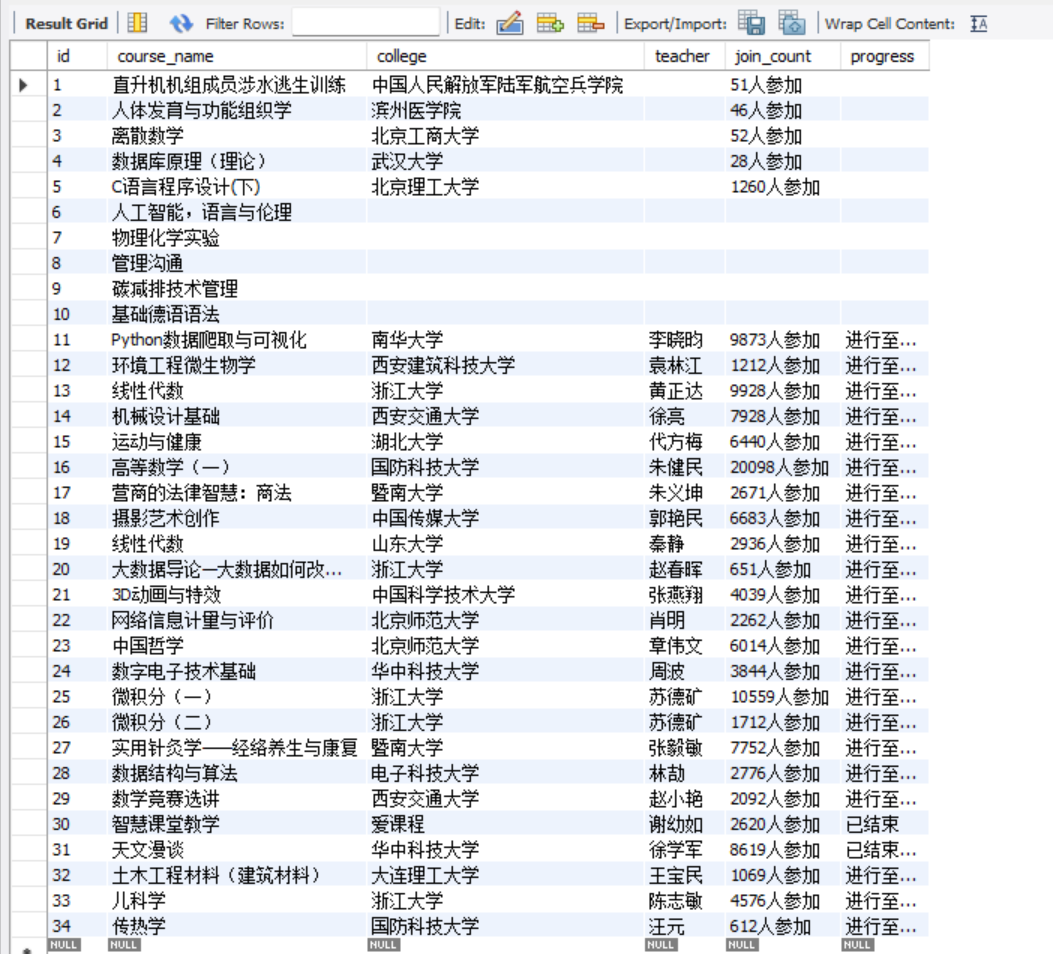Select teacher cell 袁林江
Image resolution: width=1053 pixels, height=954 pixels.
tap(685, 365)
